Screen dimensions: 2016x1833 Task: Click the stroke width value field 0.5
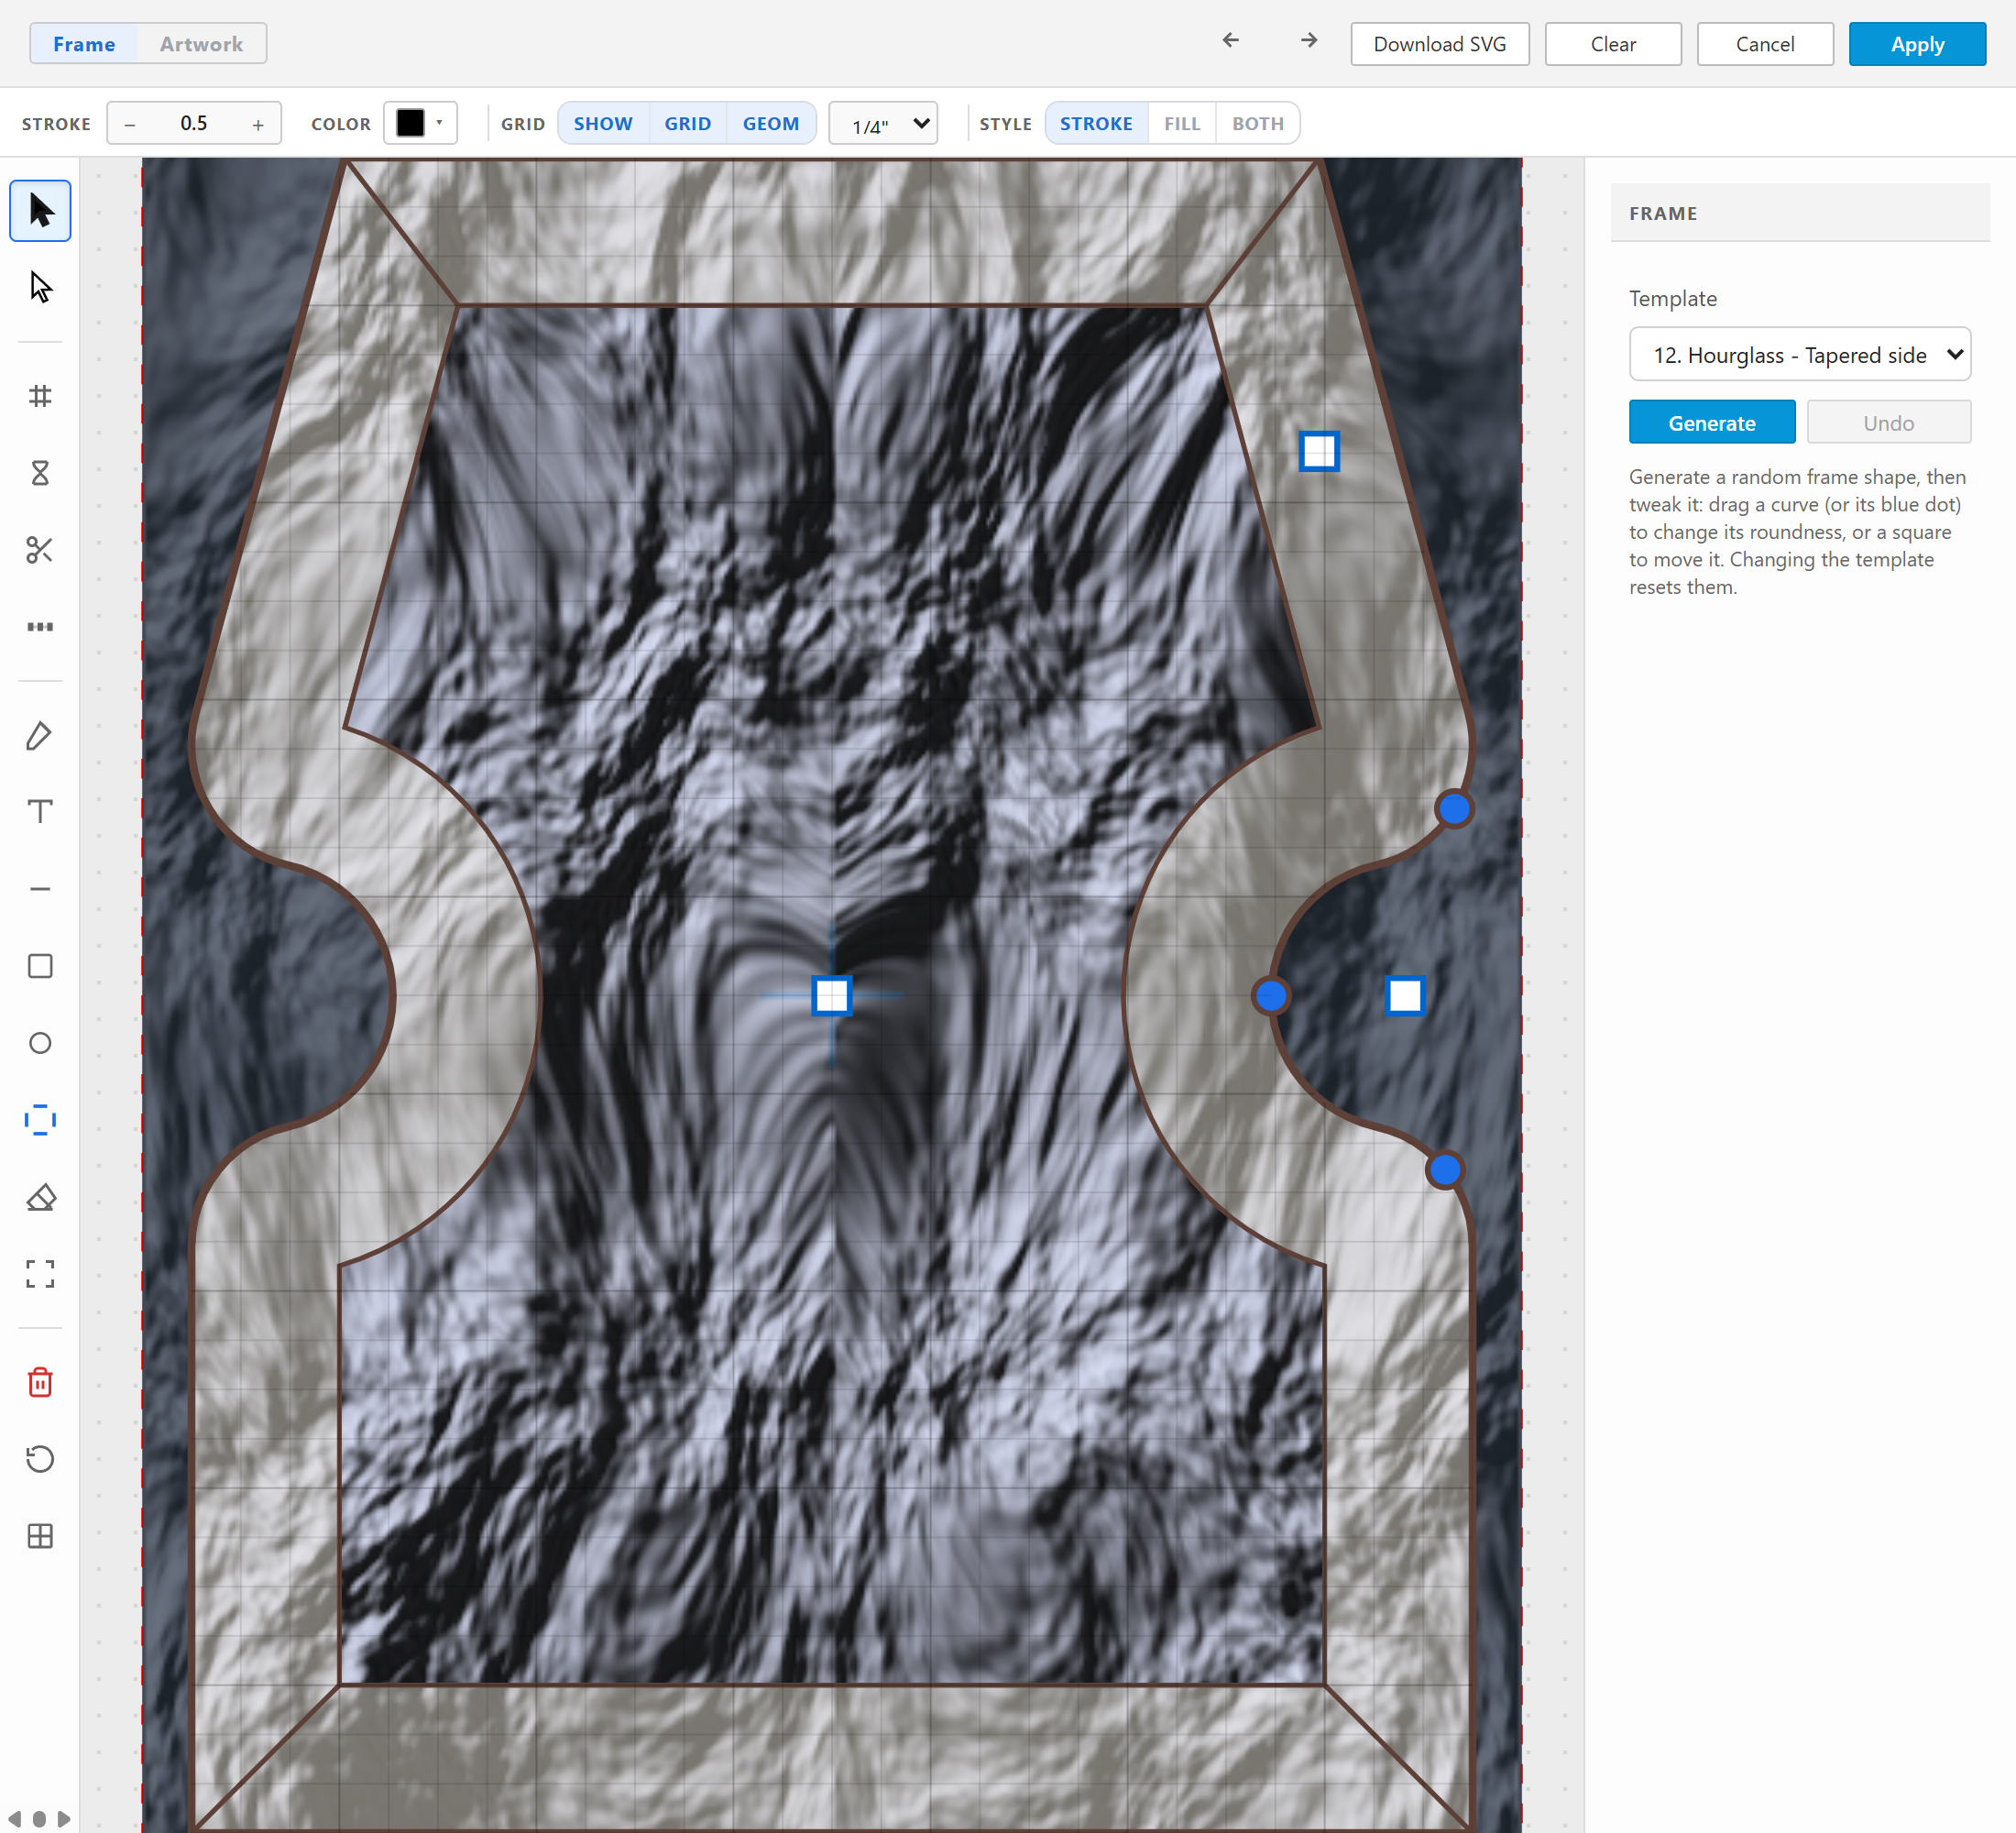(194, 123)
